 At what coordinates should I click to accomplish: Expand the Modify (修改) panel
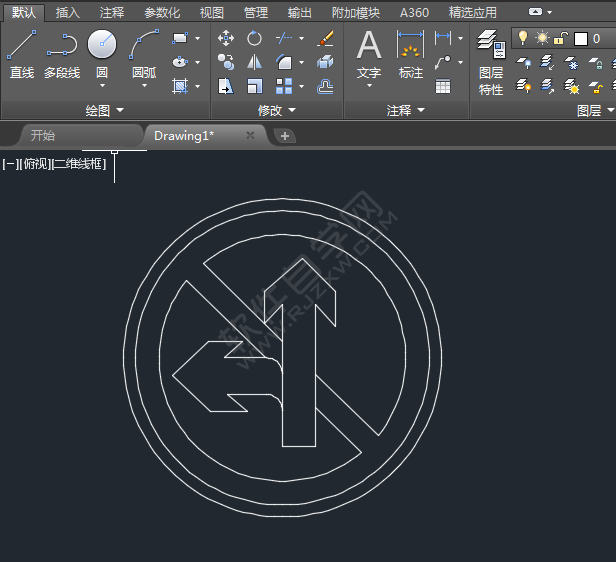coord(277,110)
